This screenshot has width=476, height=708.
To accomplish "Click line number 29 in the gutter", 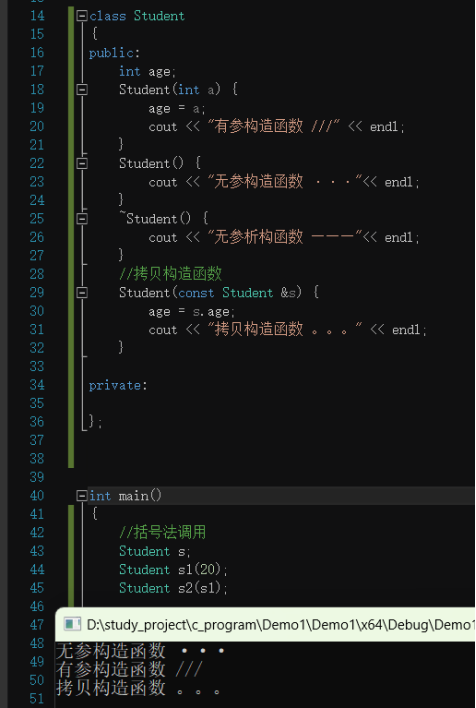I will (x=37, y=293).
